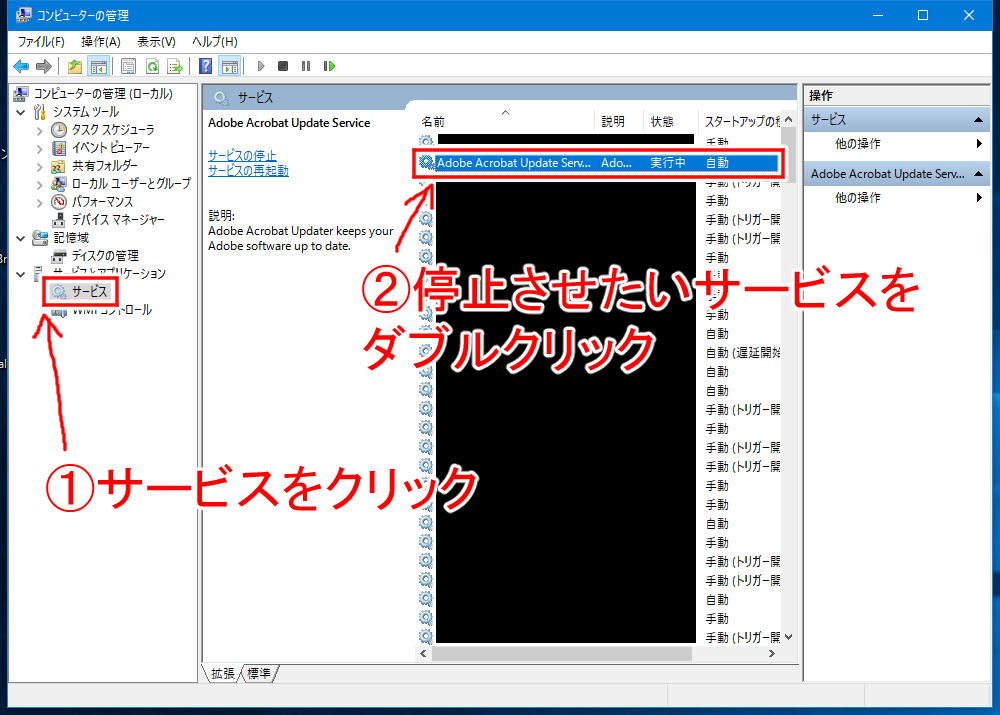The image size is (1000, 715).
Task: Sort by the 説明 column header
Action: click(613, 121)
